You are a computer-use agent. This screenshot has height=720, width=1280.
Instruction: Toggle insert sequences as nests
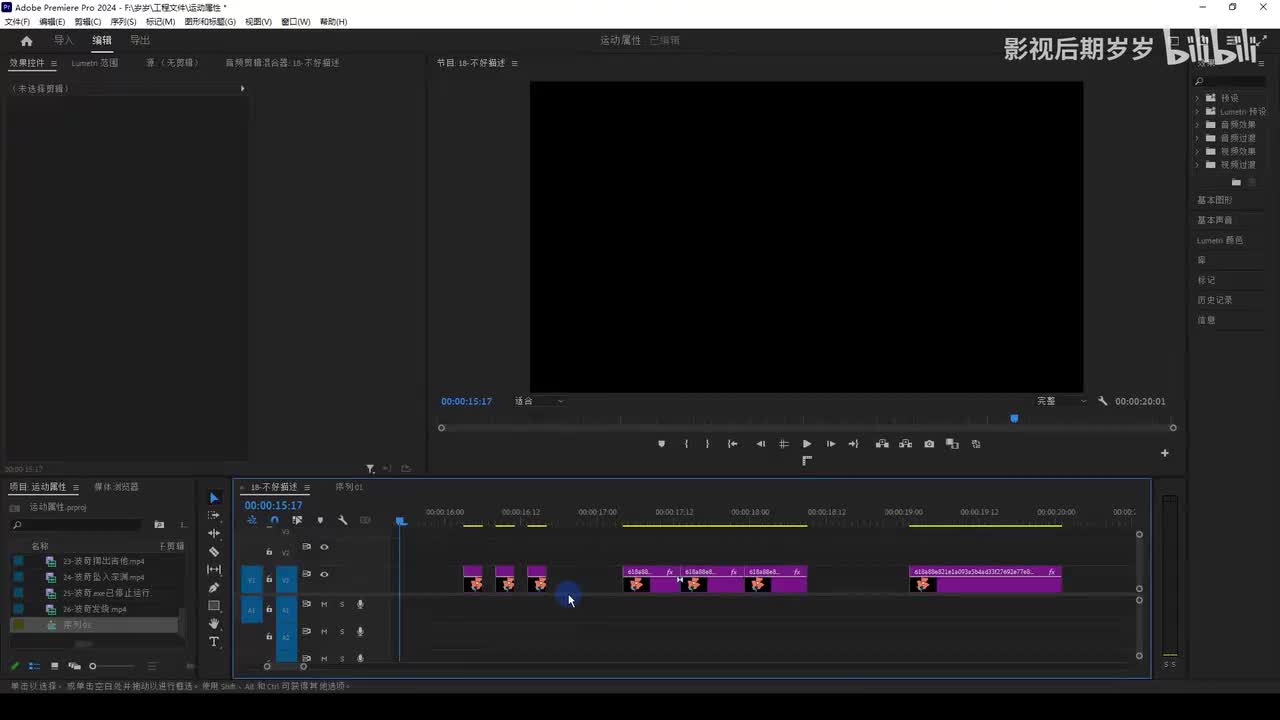coord(252,520)
